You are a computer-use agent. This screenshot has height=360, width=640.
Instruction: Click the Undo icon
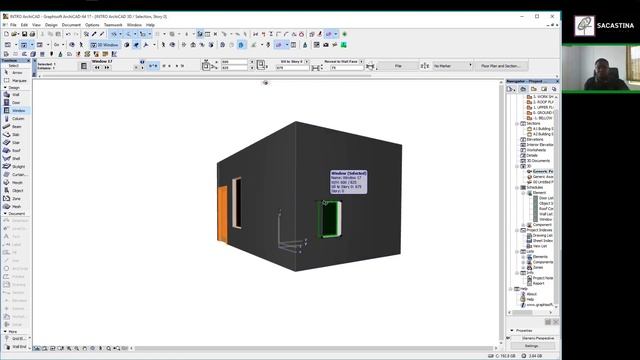point(68,34)
